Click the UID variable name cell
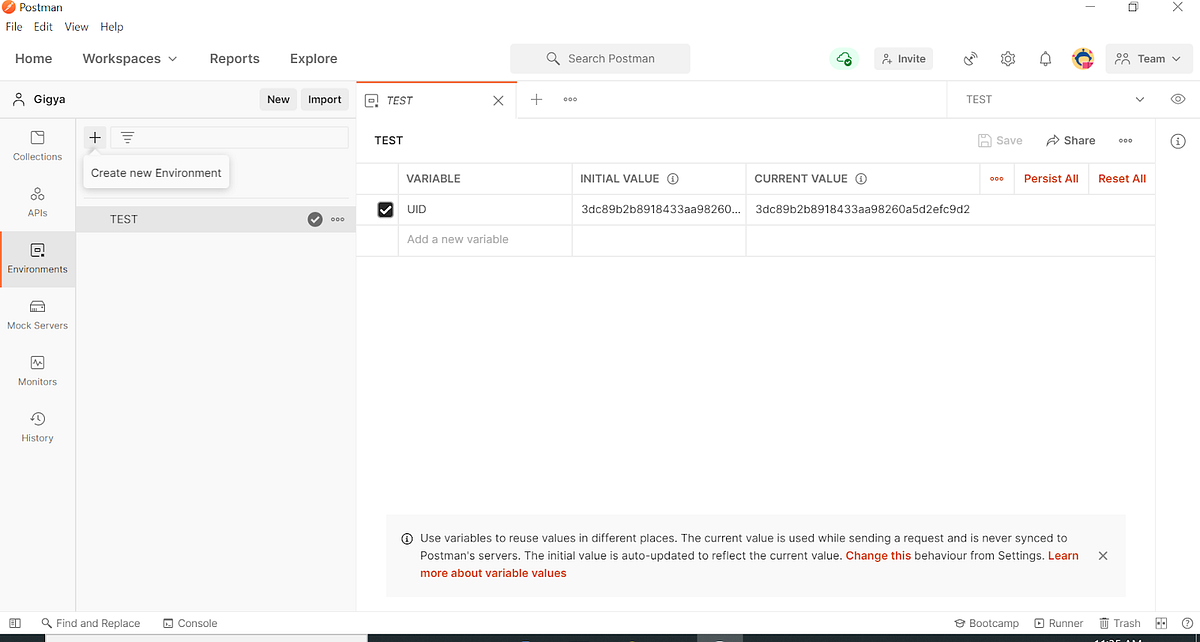Image resolution: width=1200 pixels, height=642 pixels. [x=485, y=210]
